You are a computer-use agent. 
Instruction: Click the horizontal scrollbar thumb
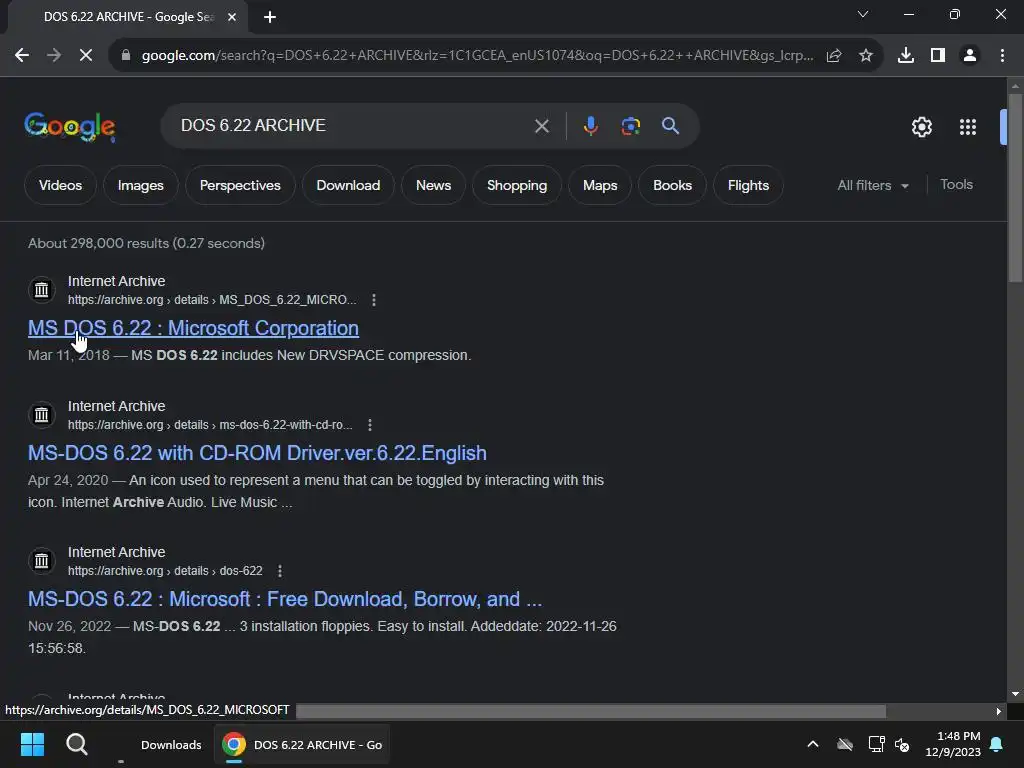point(591,711)
